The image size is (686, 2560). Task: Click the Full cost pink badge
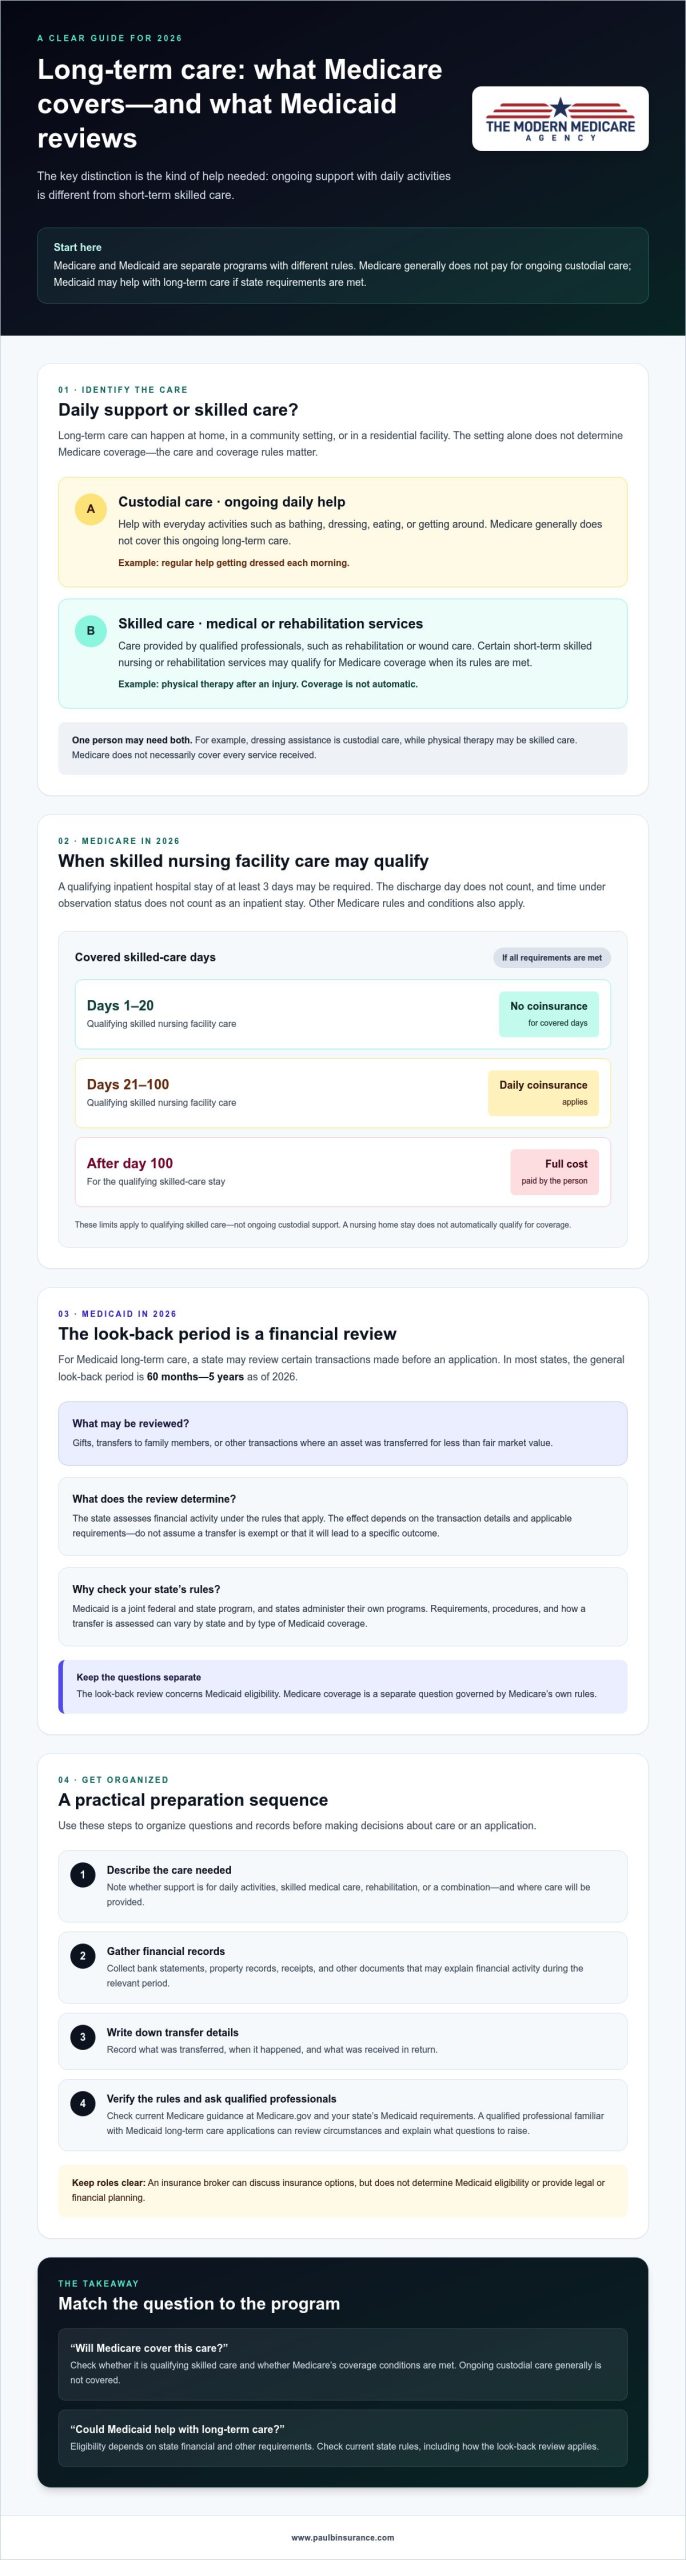tap(554, 1172)
